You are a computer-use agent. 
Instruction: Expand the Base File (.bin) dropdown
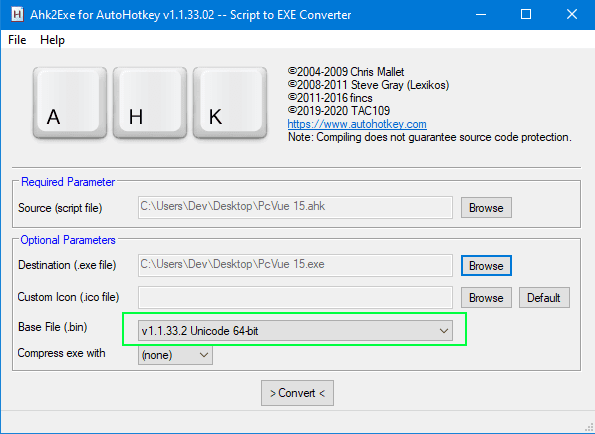click(295, 330)
